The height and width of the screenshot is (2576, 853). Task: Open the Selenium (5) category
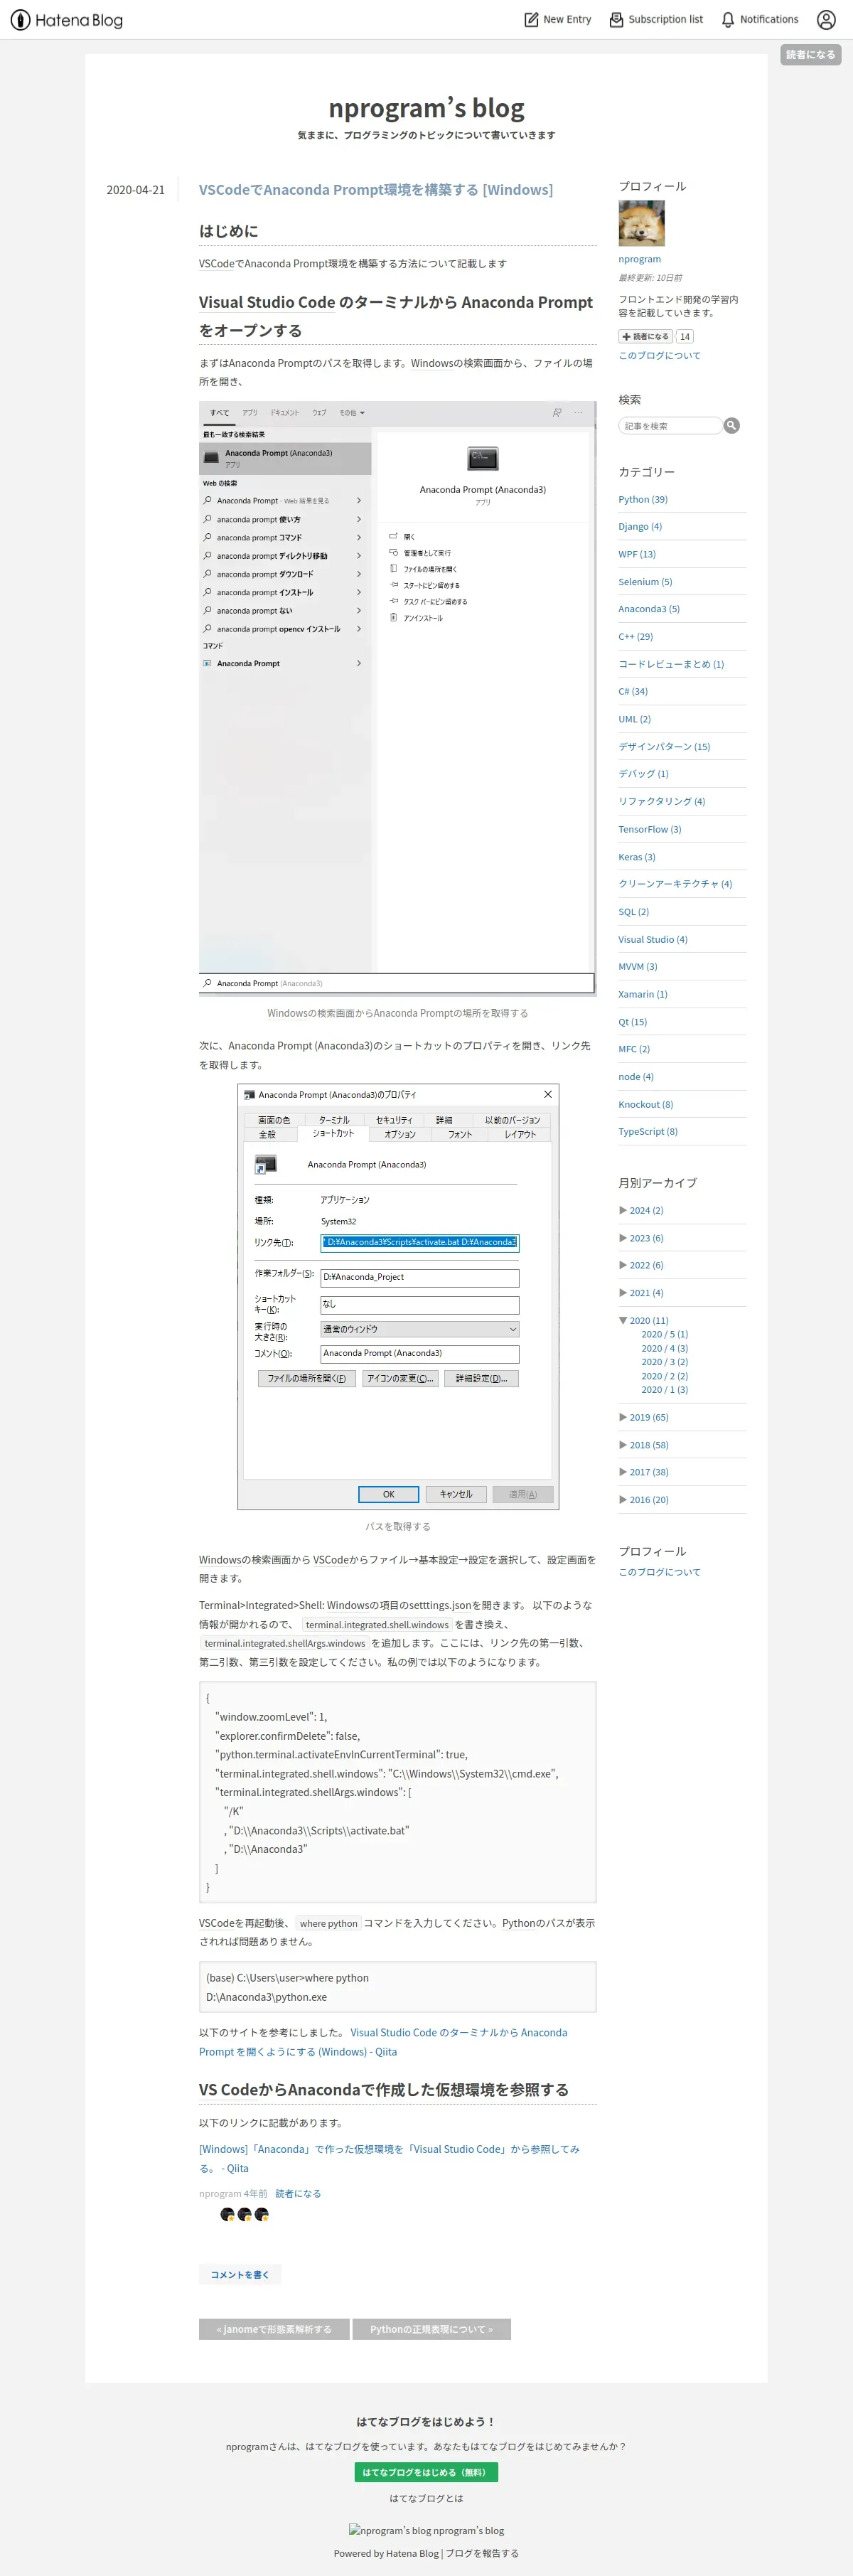pos(645,582)
